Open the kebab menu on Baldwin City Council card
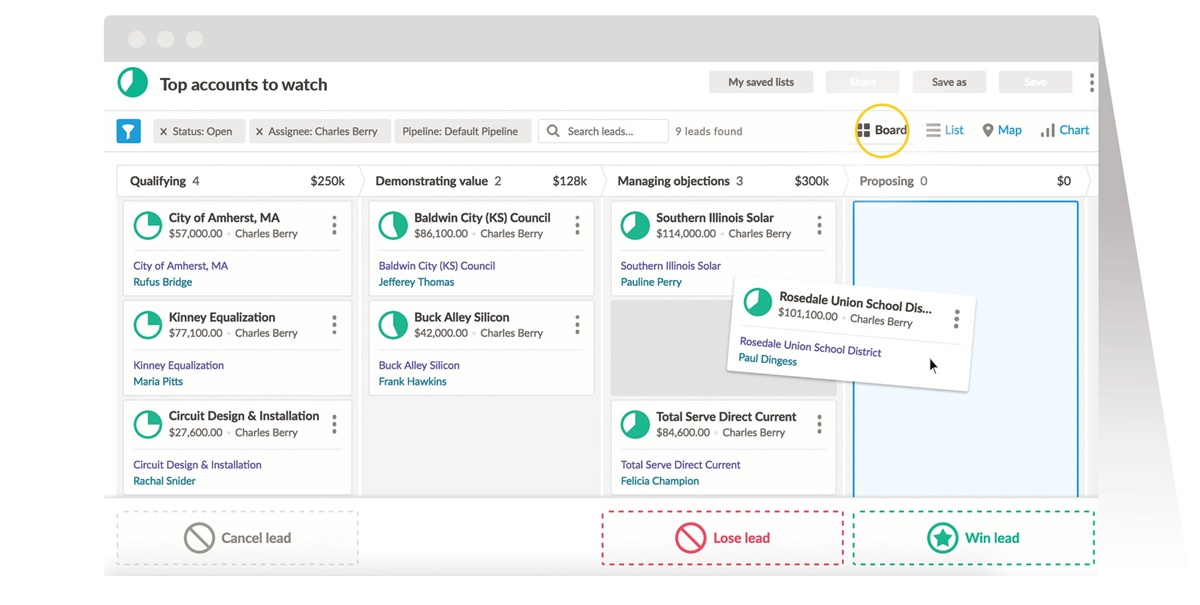 tap(577, 226)
